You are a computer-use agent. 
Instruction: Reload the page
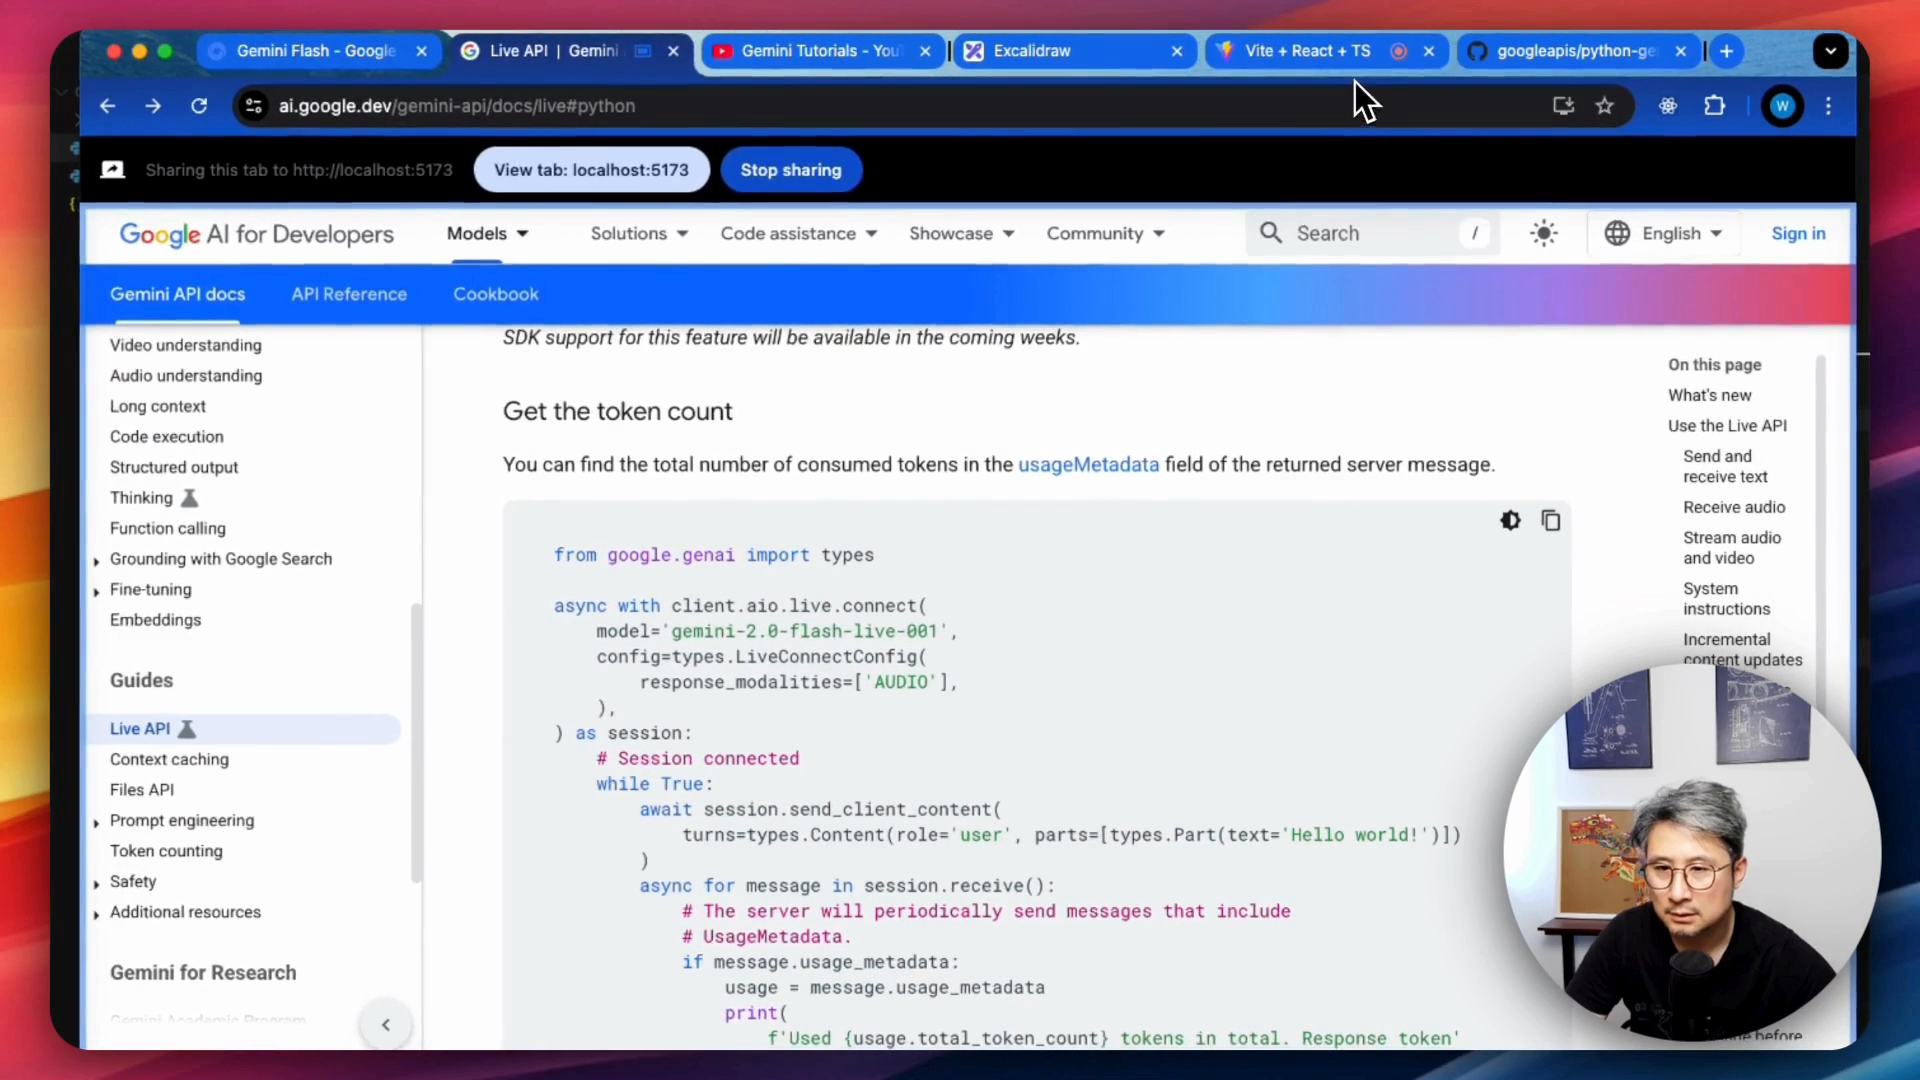tap(199, 106)
